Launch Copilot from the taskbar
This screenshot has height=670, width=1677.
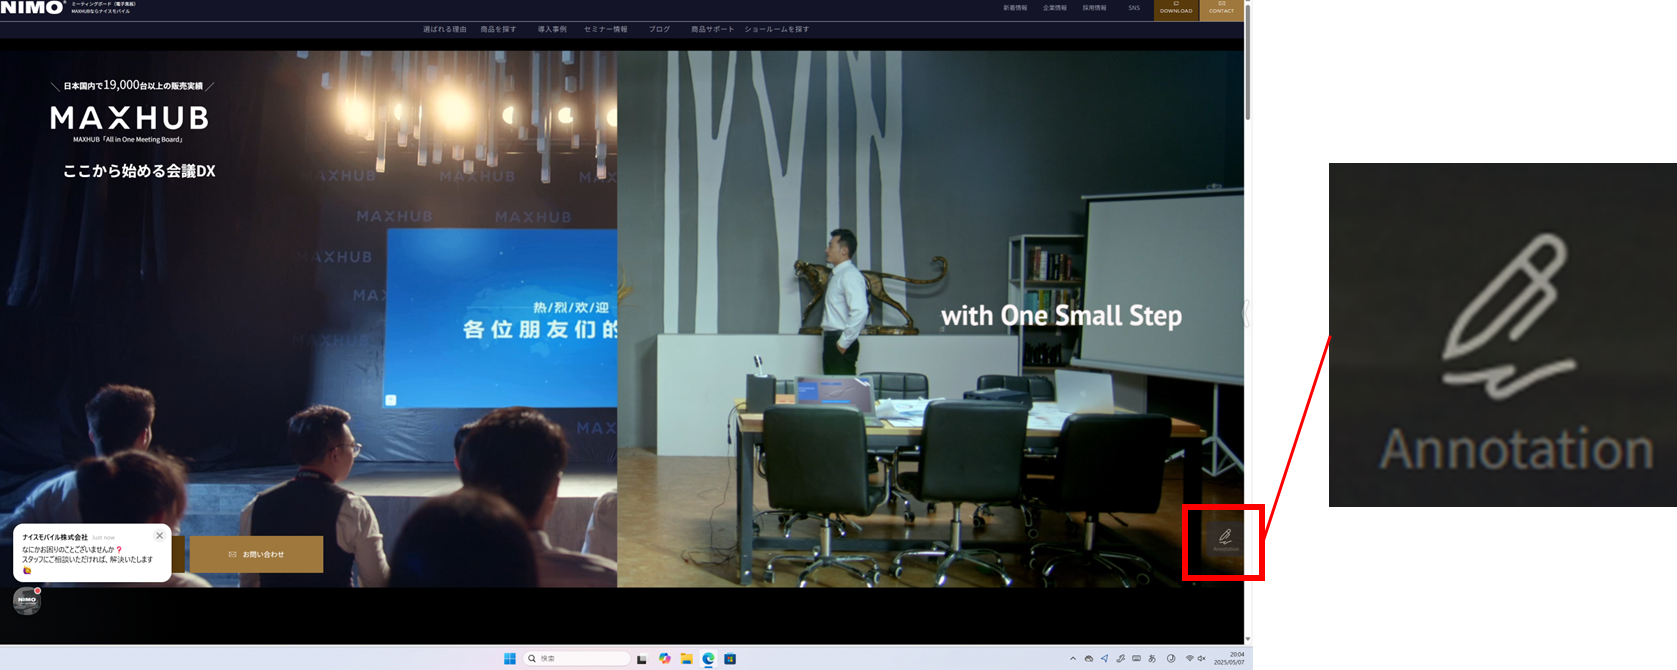tap(664, 658)
